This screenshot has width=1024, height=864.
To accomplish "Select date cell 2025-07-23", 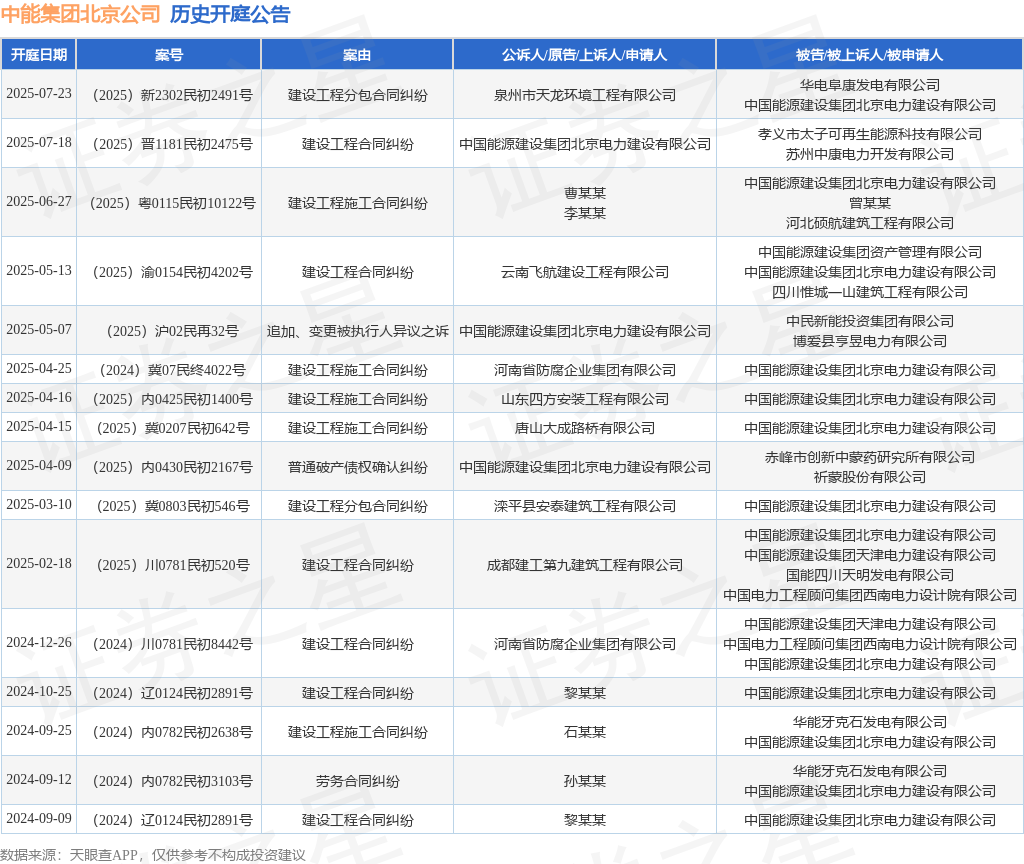I will 39,93.
